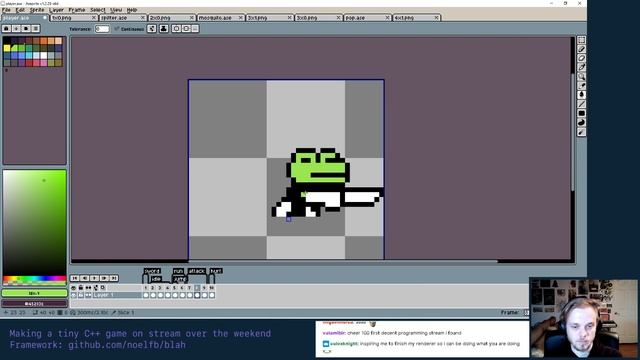Open the Layer menu
Screen dimensions: 640x360
coord(56,10)
